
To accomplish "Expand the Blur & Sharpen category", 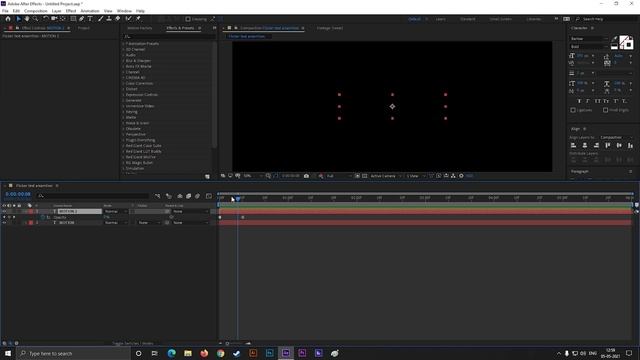I will (x=123, y=61).
